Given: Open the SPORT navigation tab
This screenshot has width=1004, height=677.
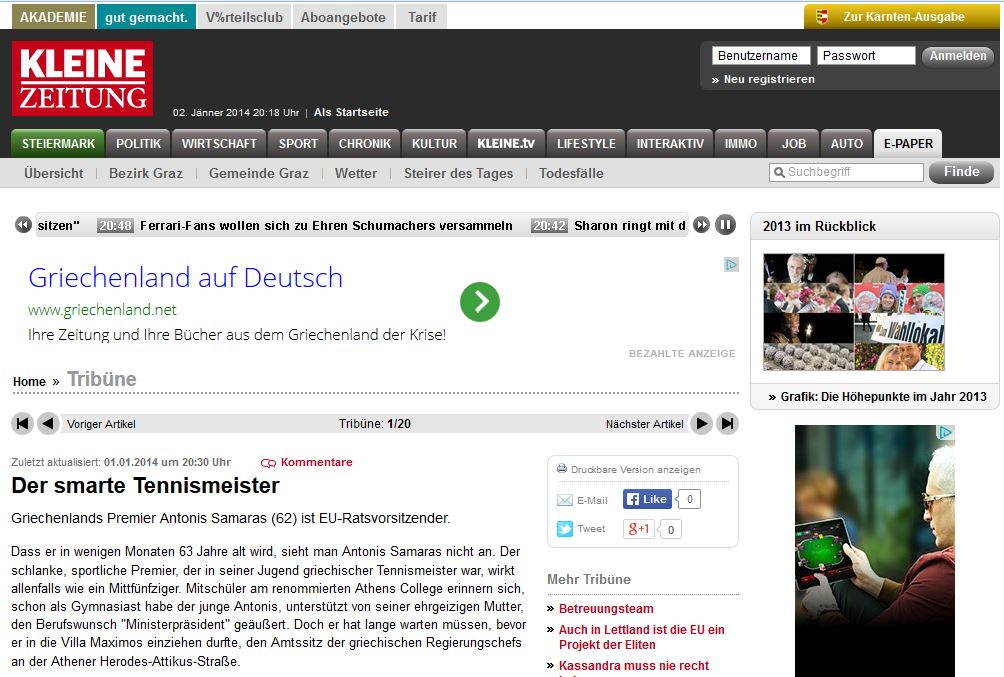Looking at the screenshot, I should tap(298, 143).
